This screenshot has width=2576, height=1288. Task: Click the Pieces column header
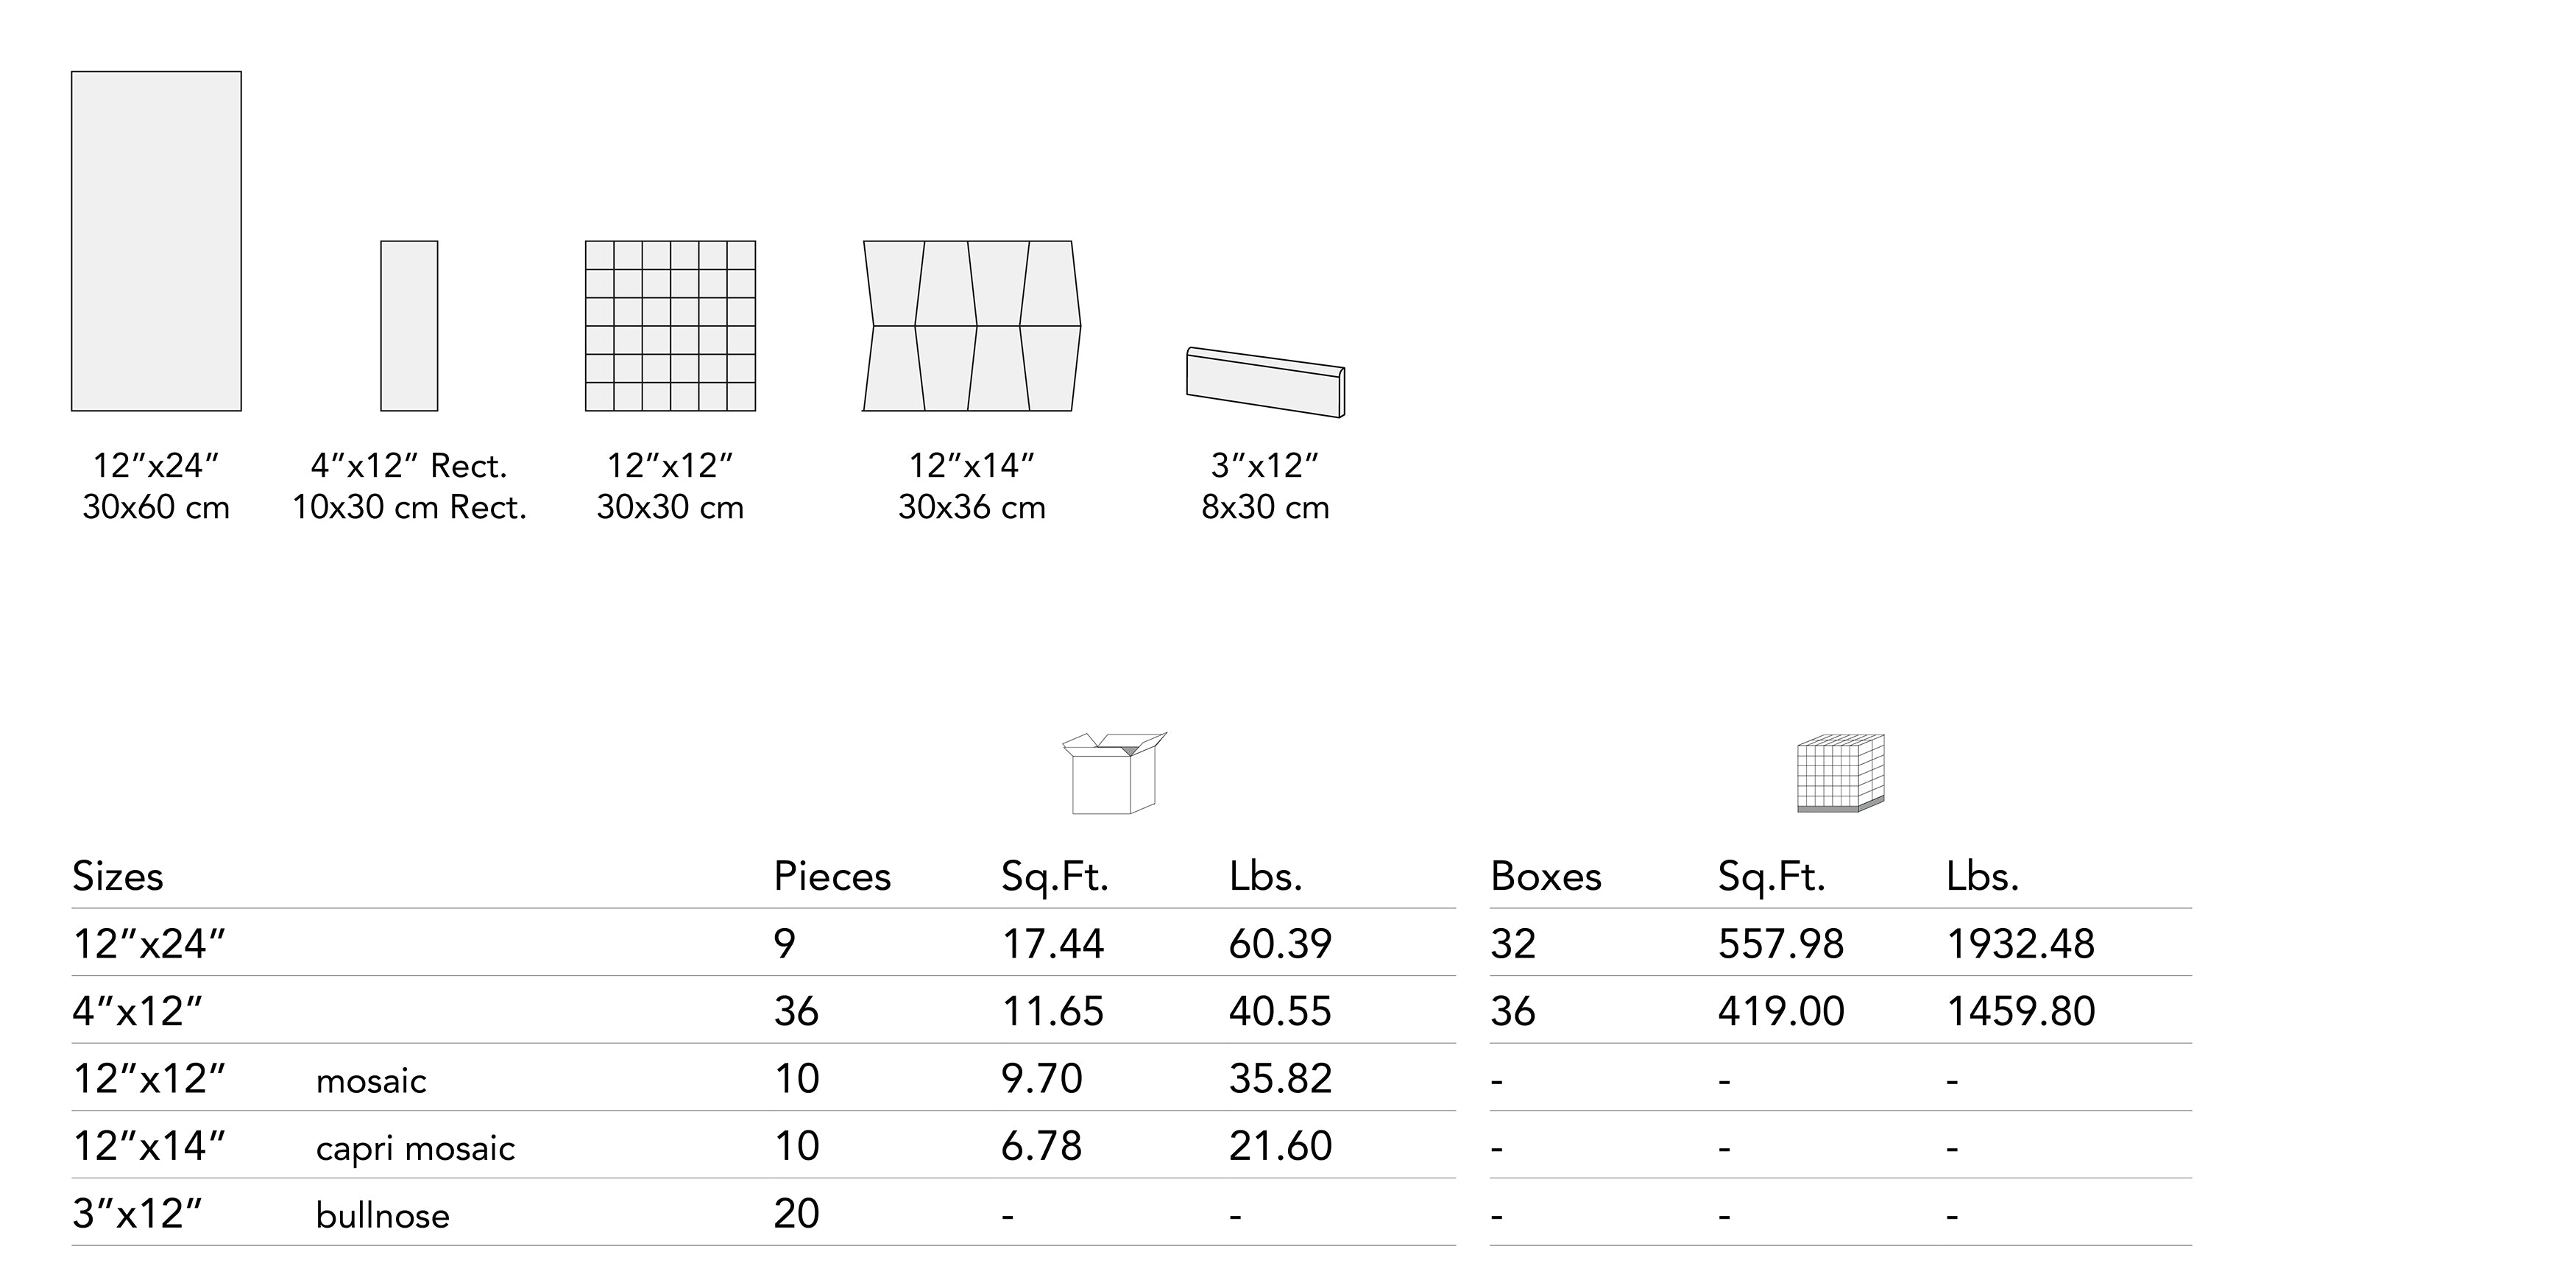tap(832, 877)
